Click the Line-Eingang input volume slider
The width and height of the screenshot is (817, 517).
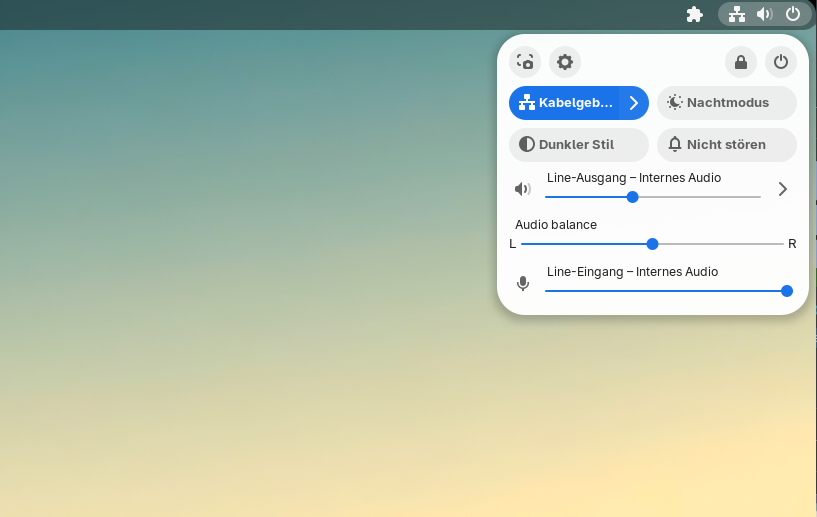click(x=665, y=291)
